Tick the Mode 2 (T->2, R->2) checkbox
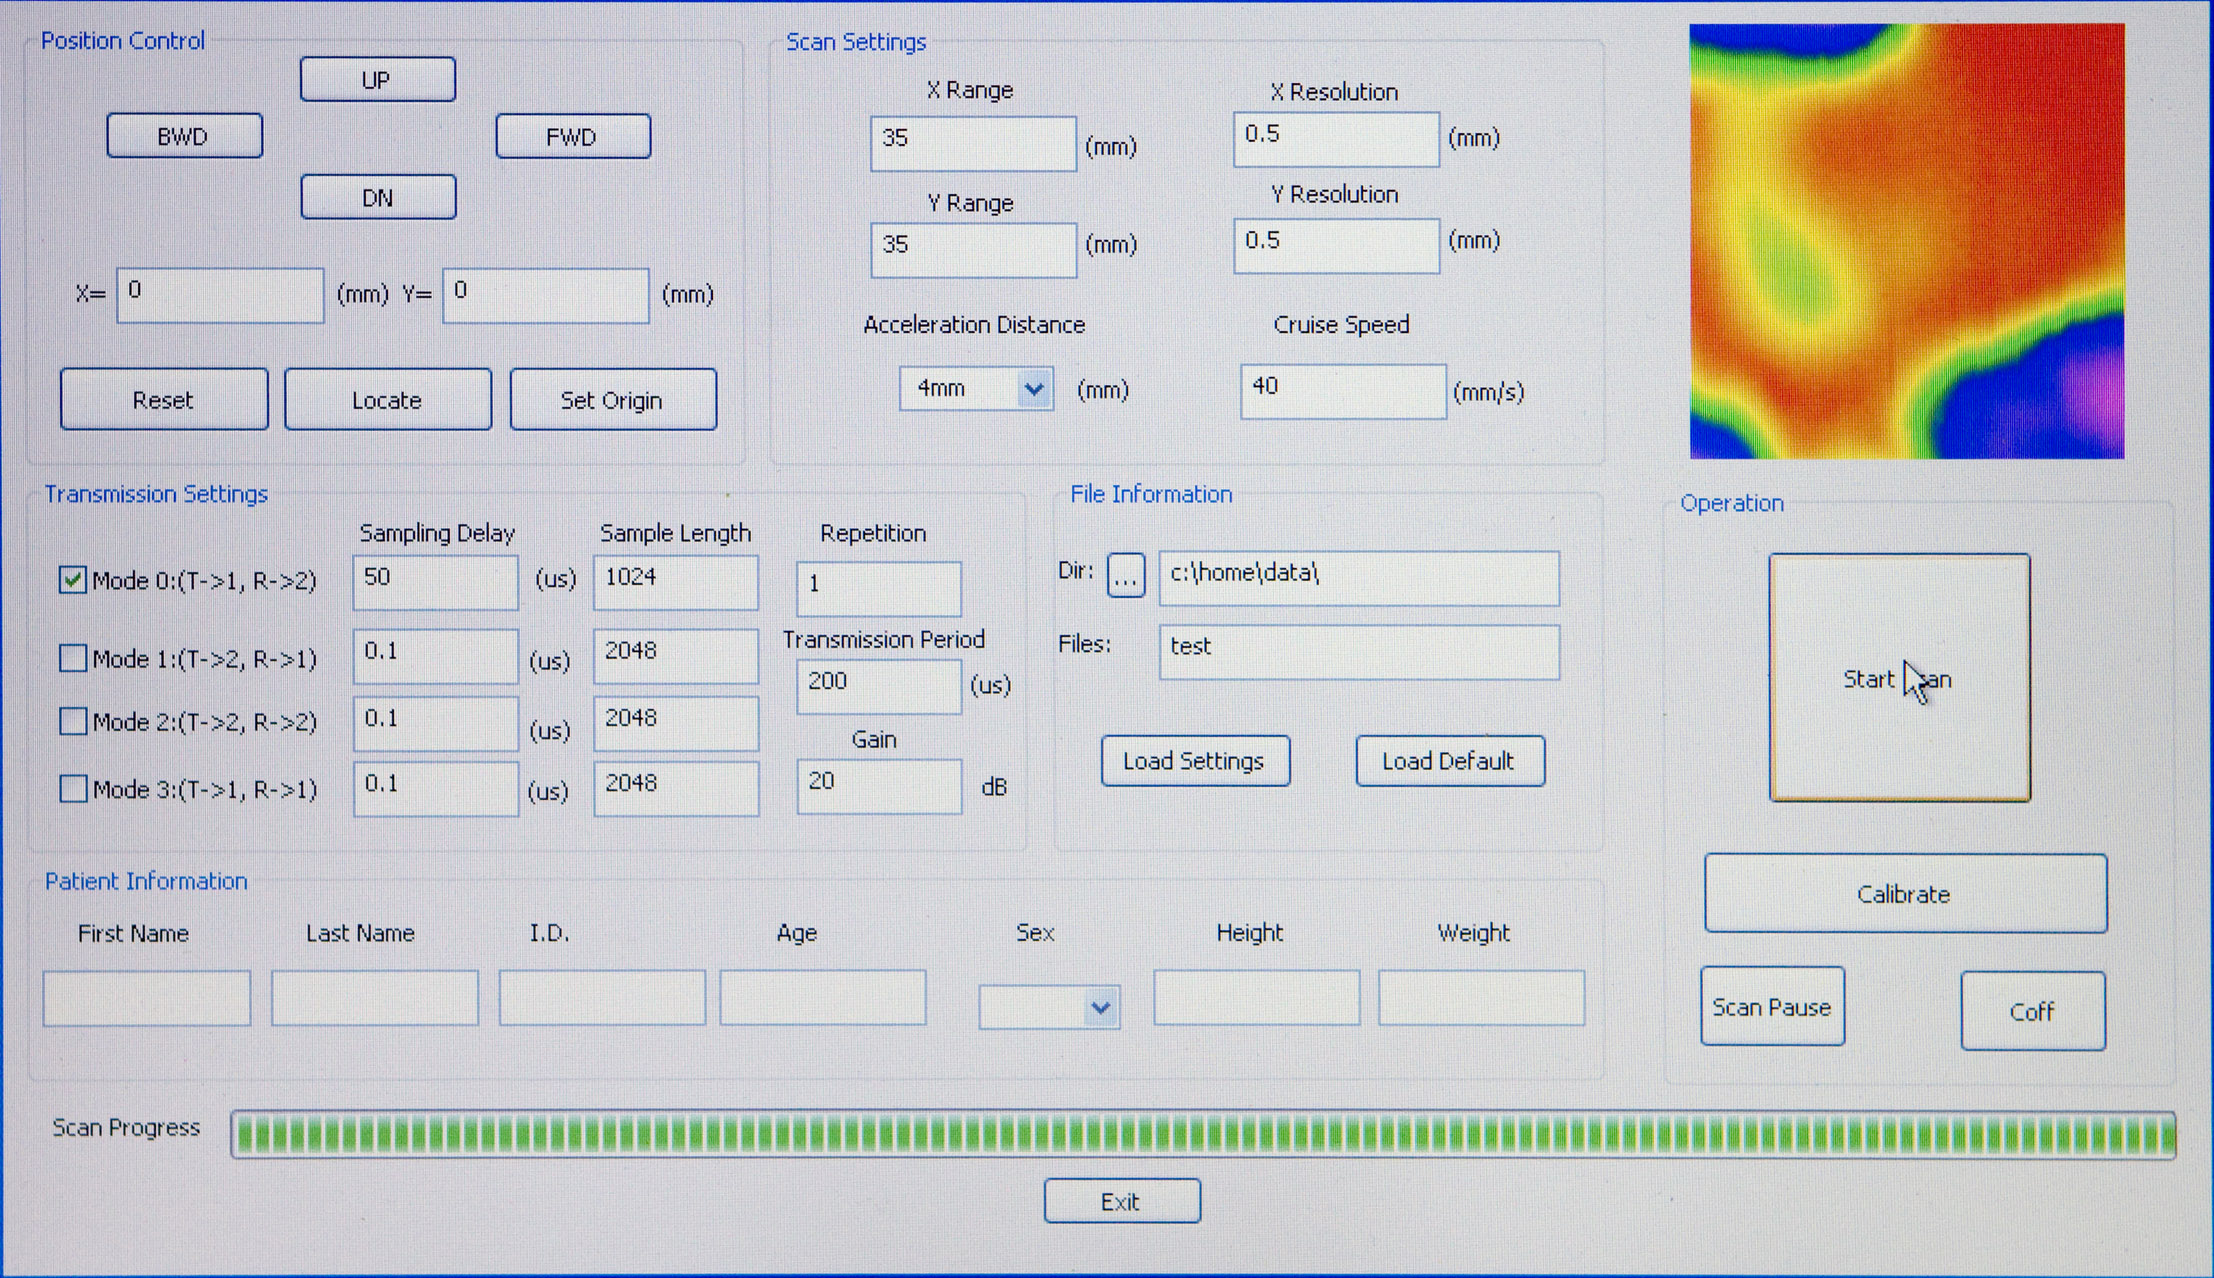Viewport: 2214px width, 1278px height. tap(73, 721)
